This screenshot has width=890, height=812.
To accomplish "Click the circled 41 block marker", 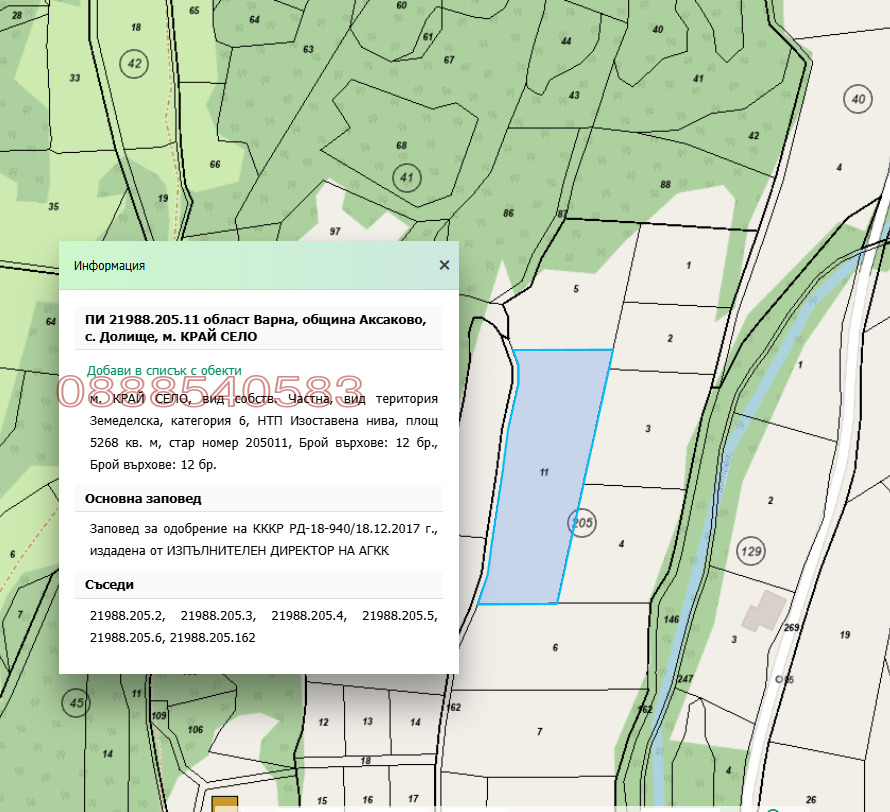I will click(406, 179).
